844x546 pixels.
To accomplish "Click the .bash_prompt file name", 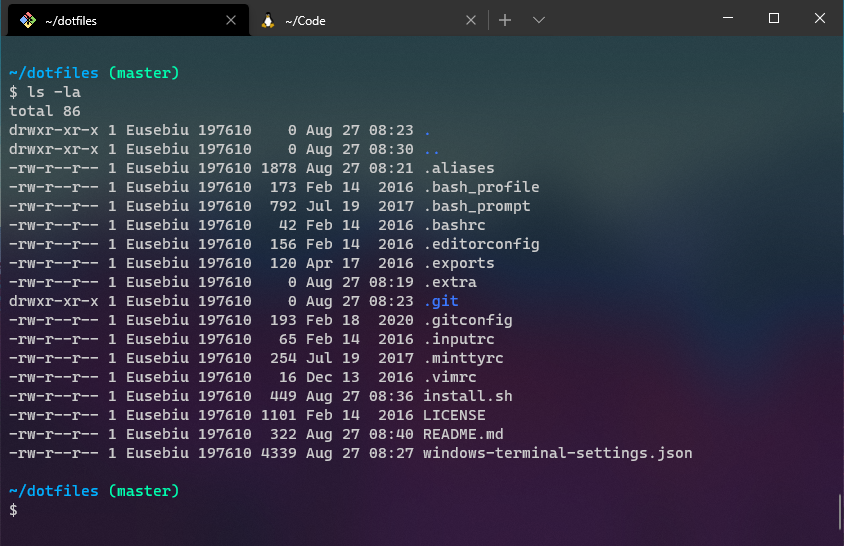I will 477,206.
